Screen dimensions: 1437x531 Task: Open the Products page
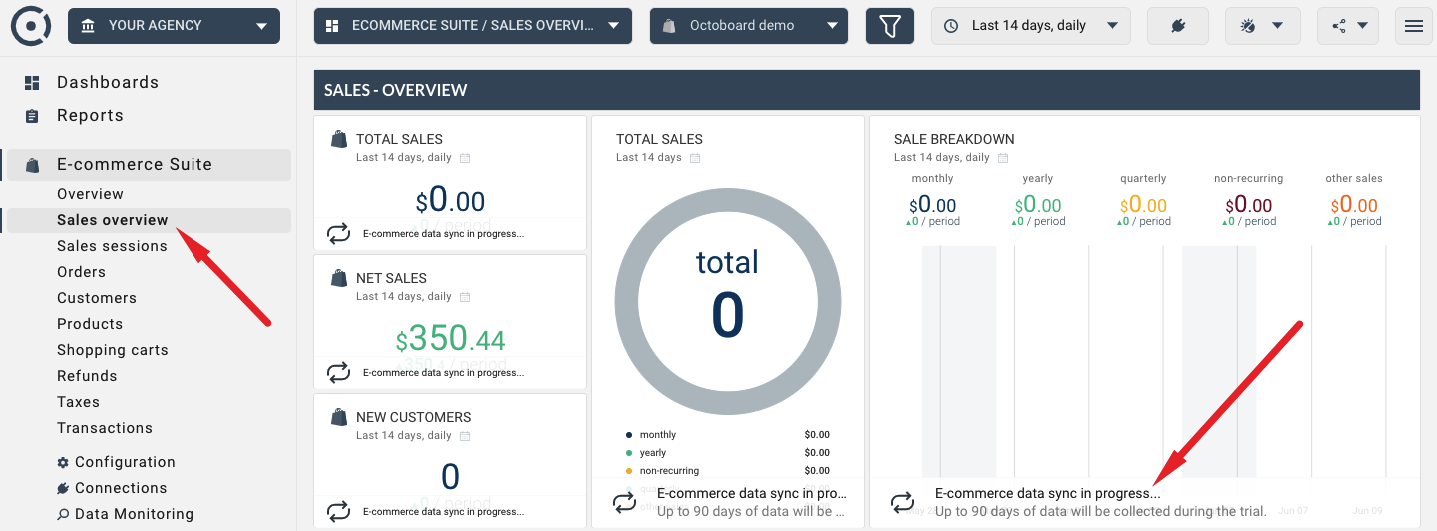(x=90, y=324)
